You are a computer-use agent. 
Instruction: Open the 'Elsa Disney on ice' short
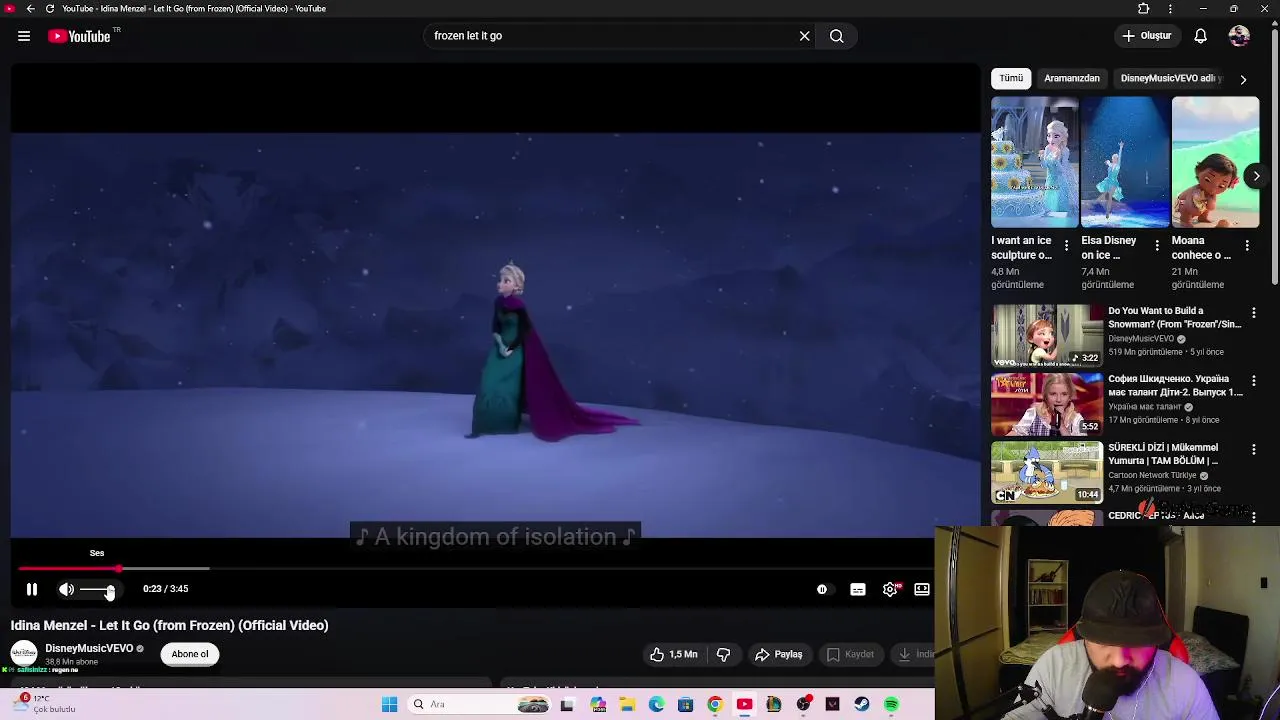[x=1125, y=162]
